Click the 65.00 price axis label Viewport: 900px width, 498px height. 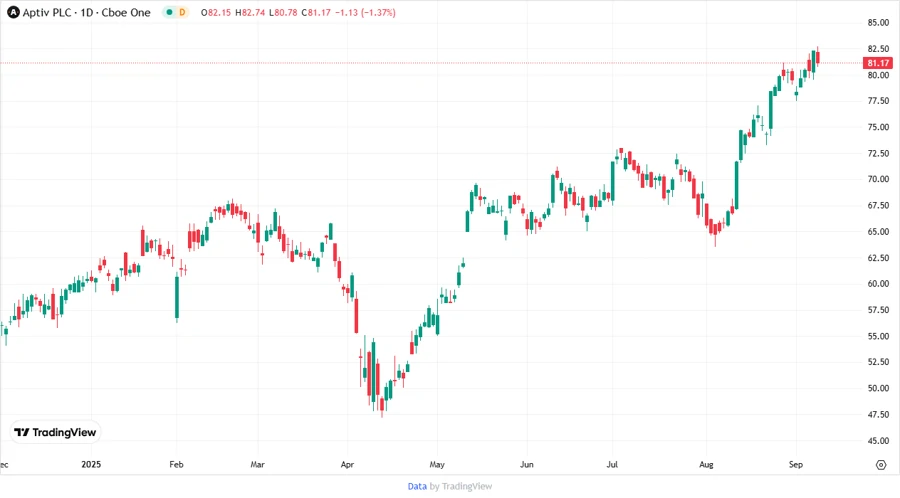(x=878, y=232)
